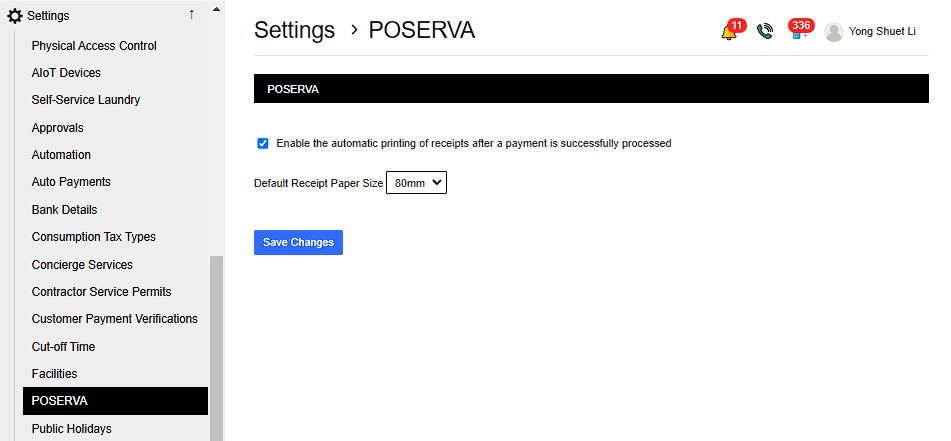The width and height of the screenshot is (951, 441).
Task: Click the up arrow beside Settings
Action: tap(191, 15)
